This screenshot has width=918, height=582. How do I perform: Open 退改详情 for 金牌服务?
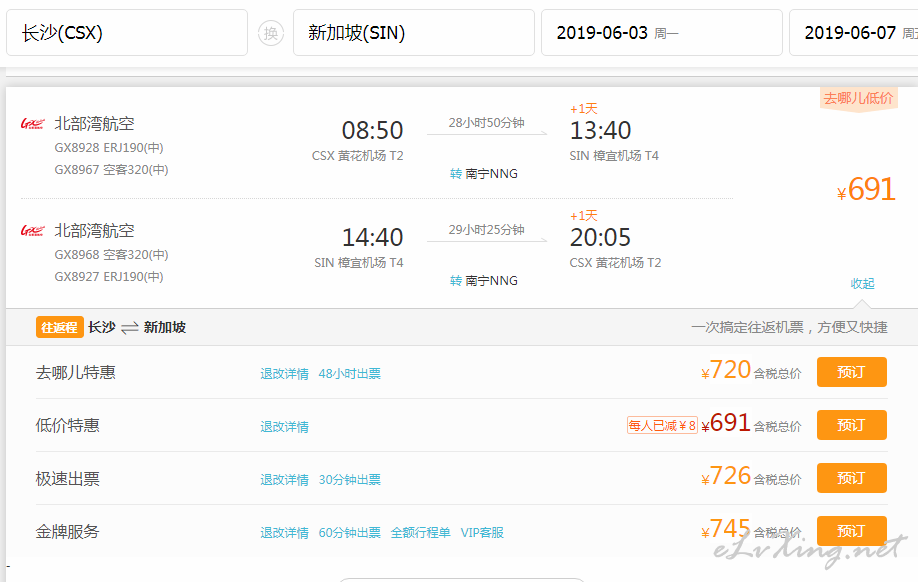click(285, 533)
